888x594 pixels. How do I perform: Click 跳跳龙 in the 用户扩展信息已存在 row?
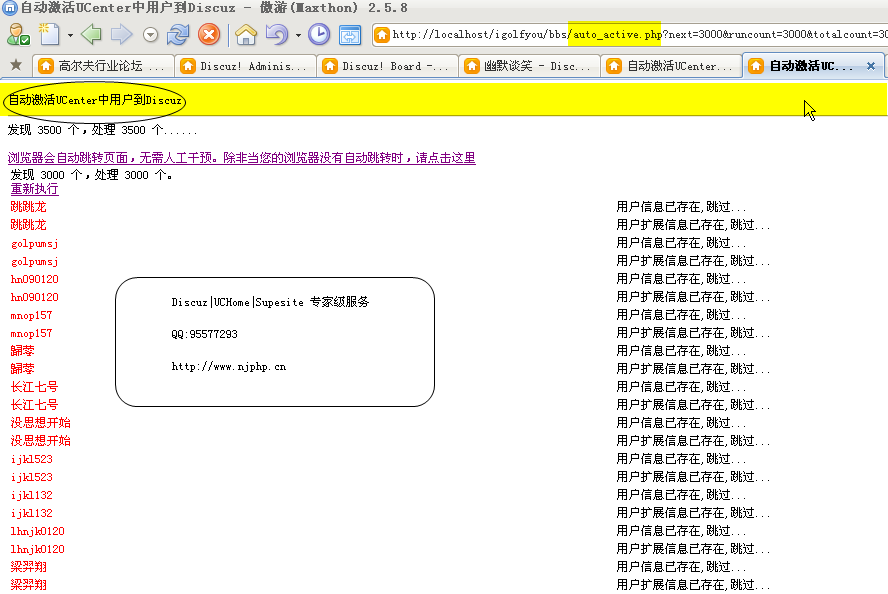click(28, 225)
